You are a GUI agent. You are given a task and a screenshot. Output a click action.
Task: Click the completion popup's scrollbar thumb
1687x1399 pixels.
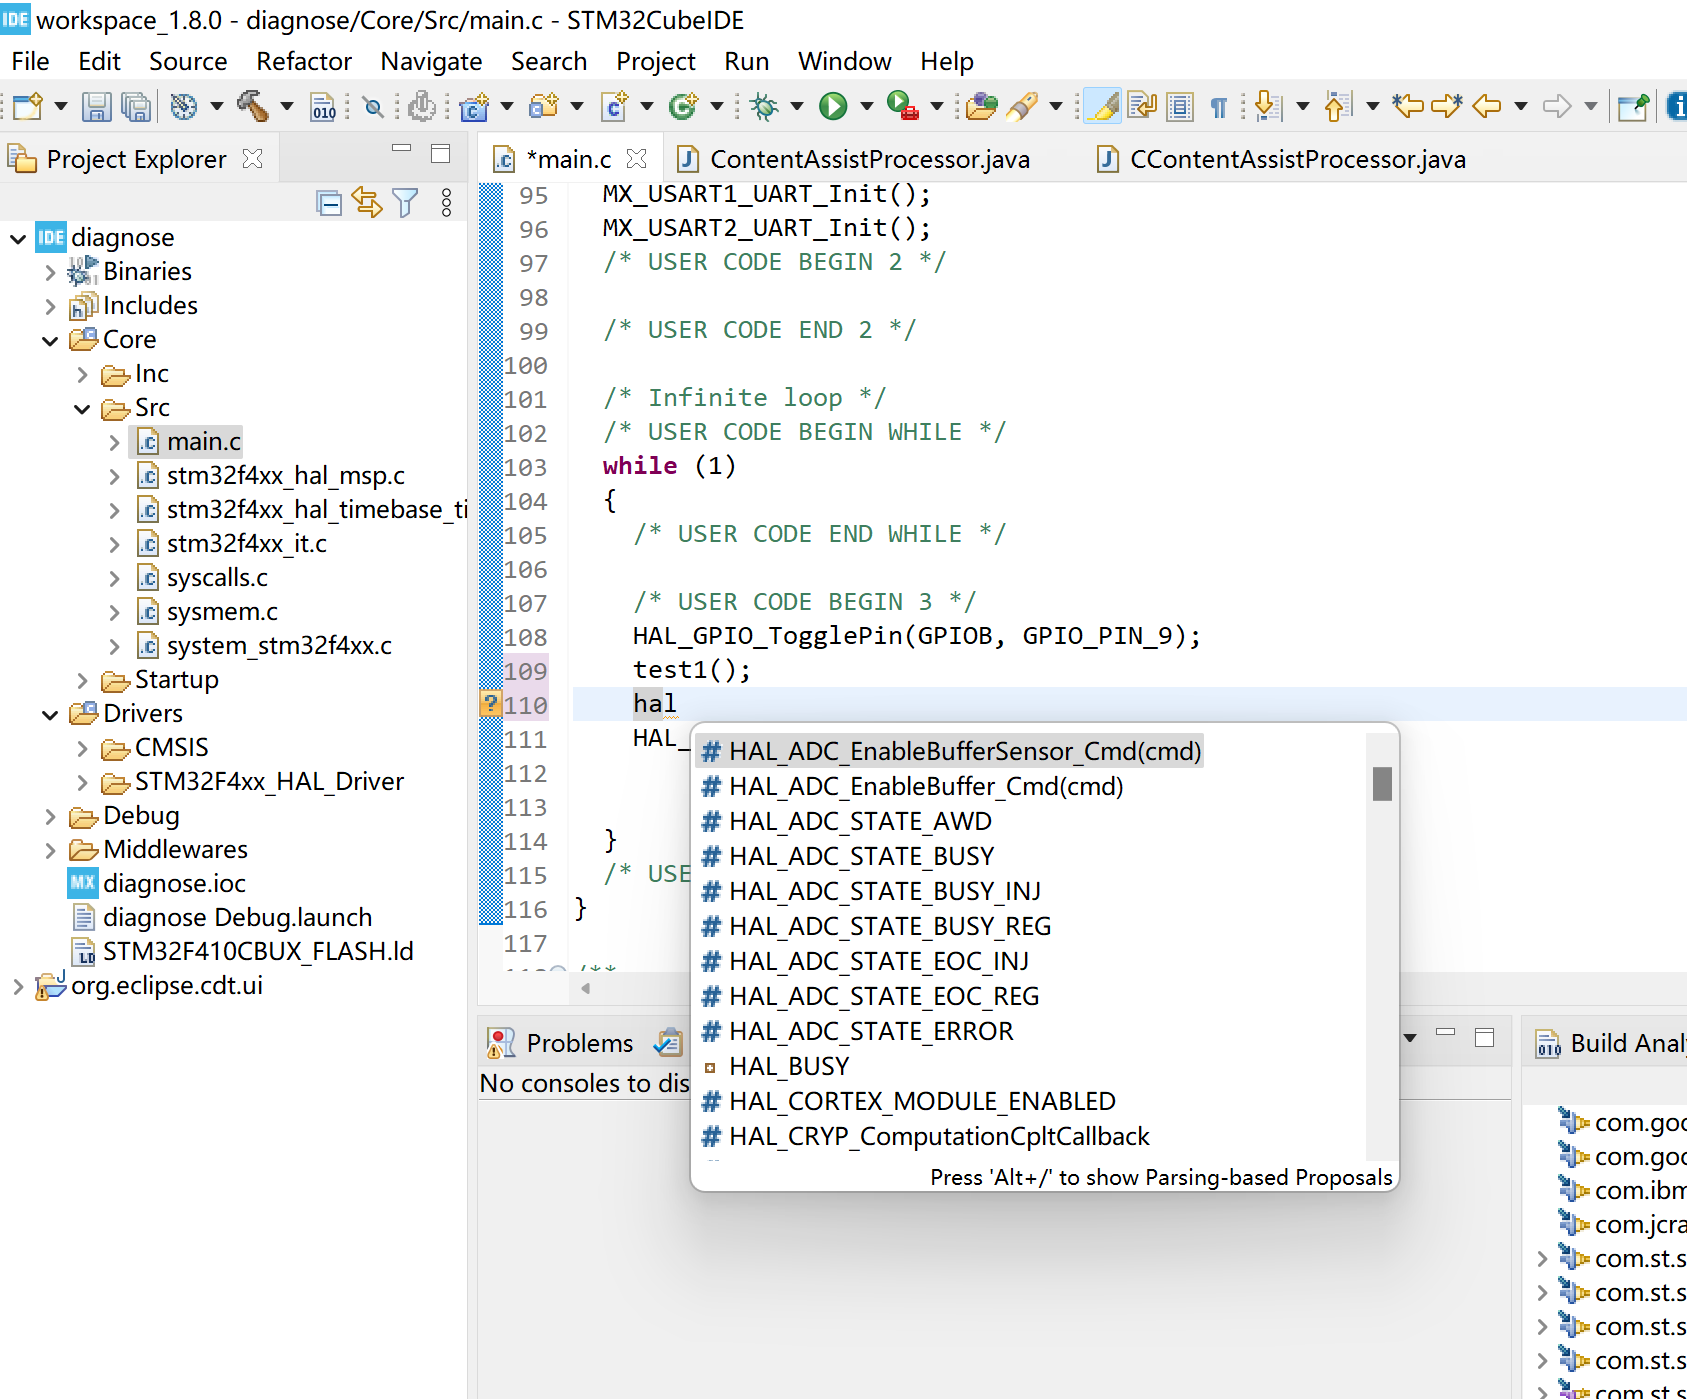pos(1381,786)
